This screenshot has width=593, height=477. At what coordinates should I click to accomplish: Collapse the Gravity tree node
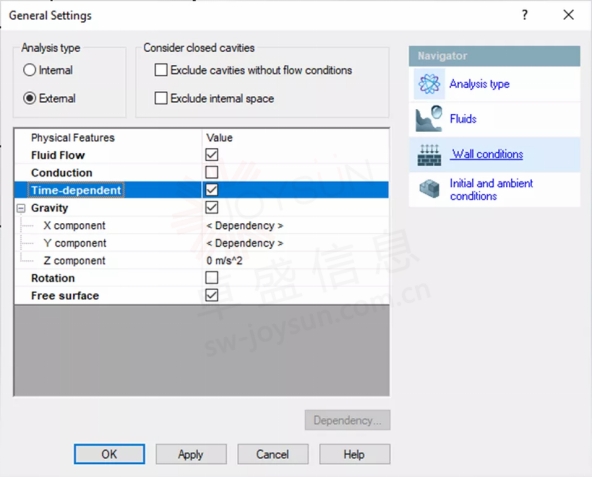click(x=21, y=208)
